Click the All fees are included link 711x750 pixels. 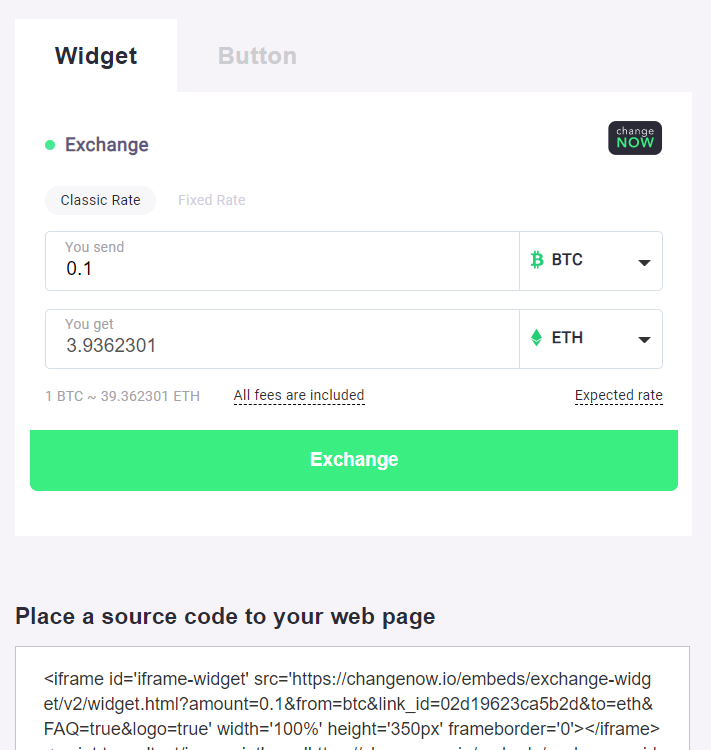[x=299, y=396]
